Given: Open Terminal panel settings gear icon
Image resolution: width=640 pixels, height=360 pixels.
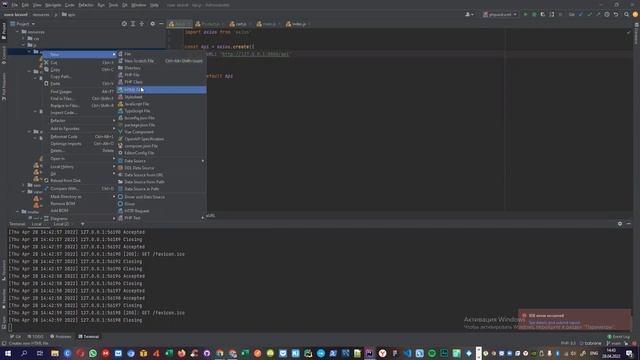Looking at the screenshot, I should (620, 224).
